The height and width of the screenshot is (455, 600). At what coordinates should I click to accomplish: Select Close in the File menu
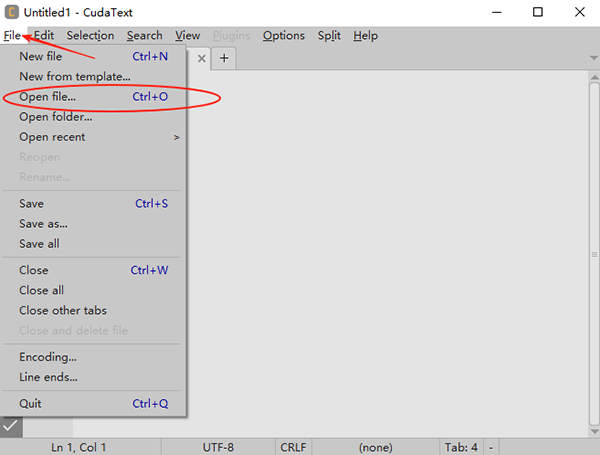pos(93,270)
